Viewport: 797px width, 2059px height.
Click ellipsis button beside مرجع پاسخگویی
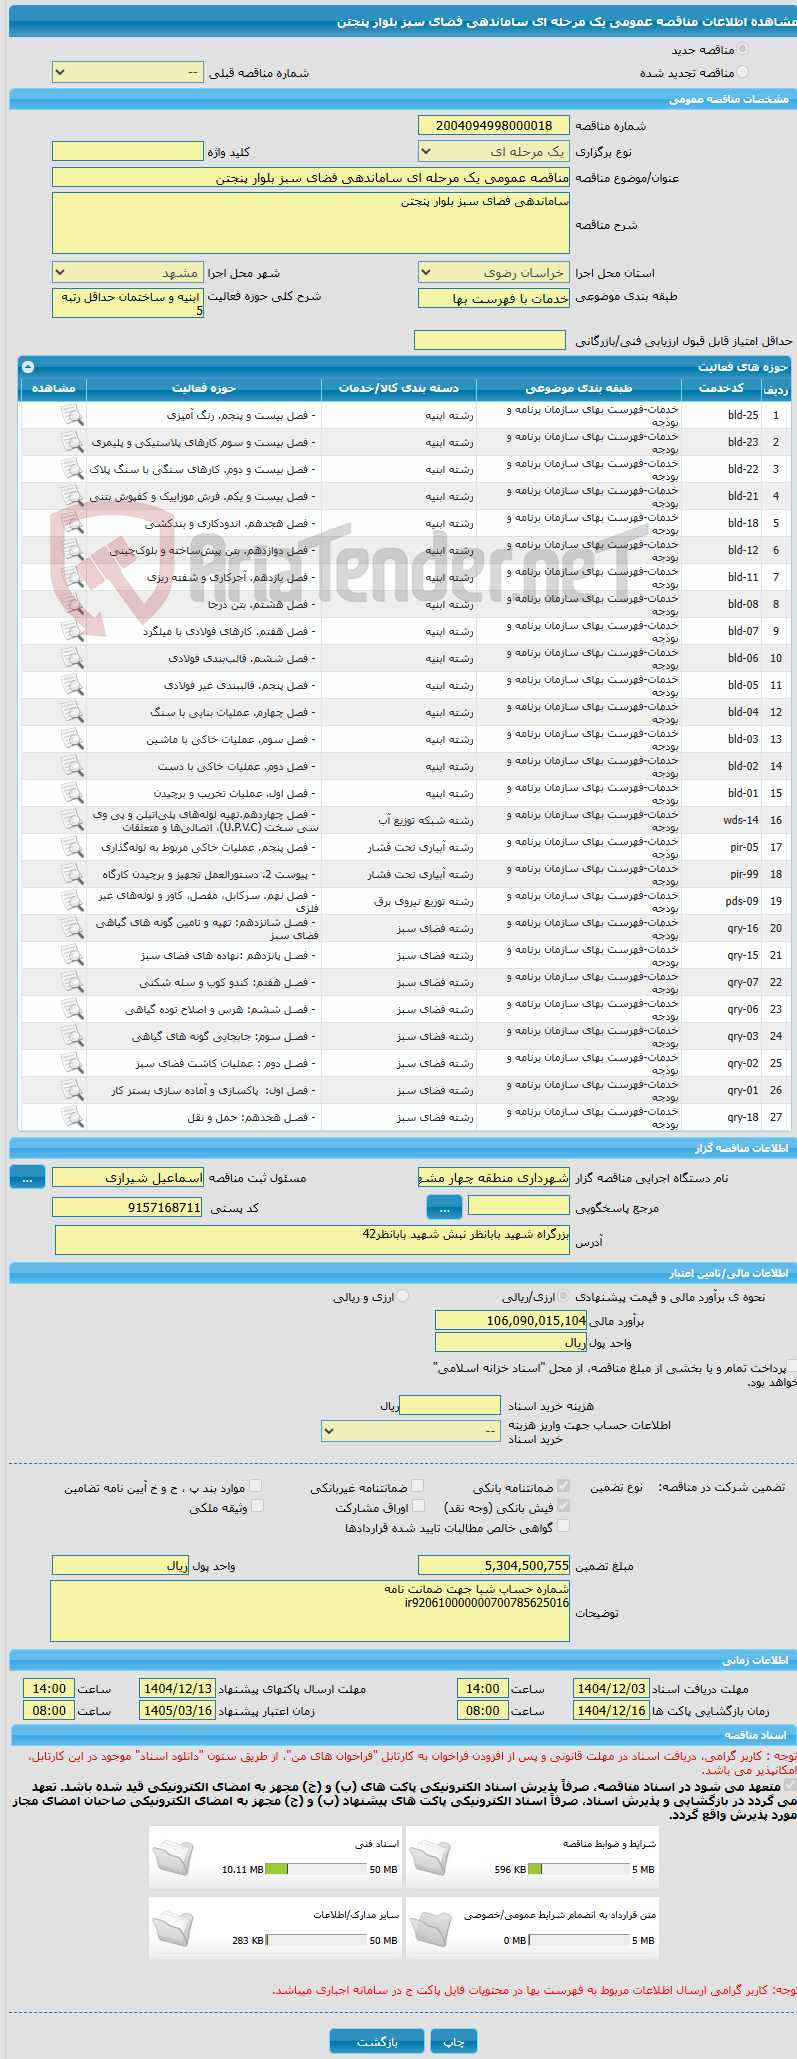(444, 1207)
